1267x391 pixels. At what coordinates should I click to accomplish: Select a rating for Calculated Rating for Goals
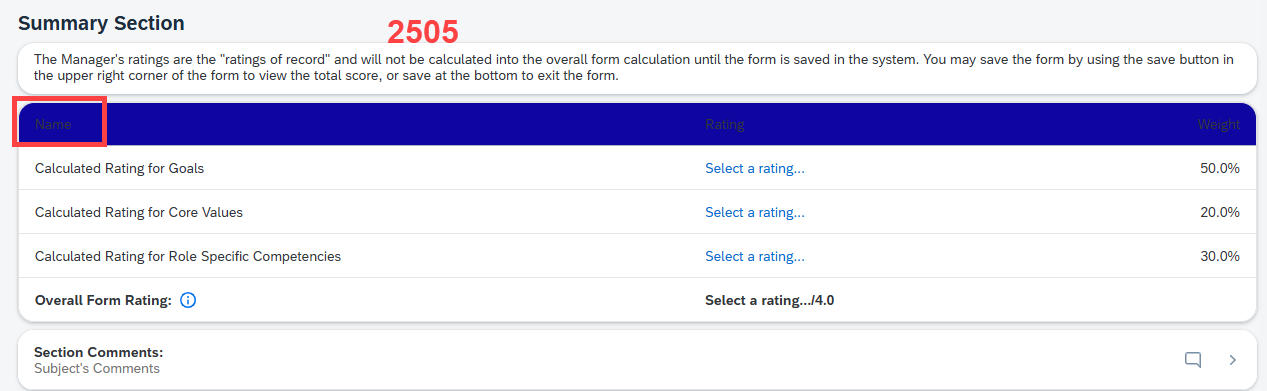(x=755, y=168)
